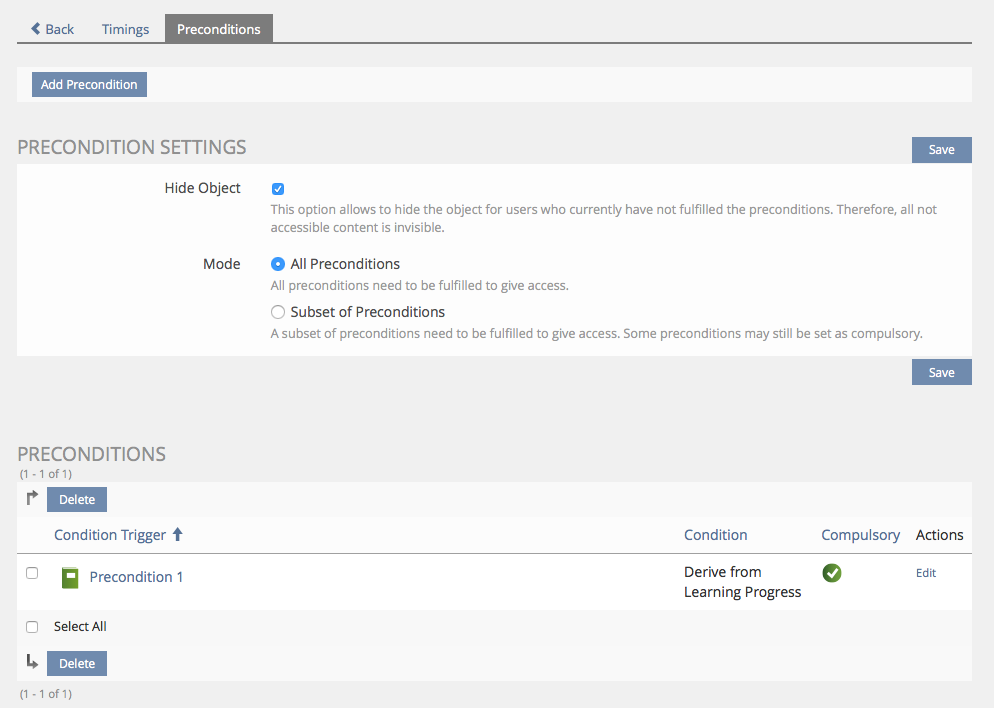Click the green learning module icon beside Precondition 1

point(69,577)
